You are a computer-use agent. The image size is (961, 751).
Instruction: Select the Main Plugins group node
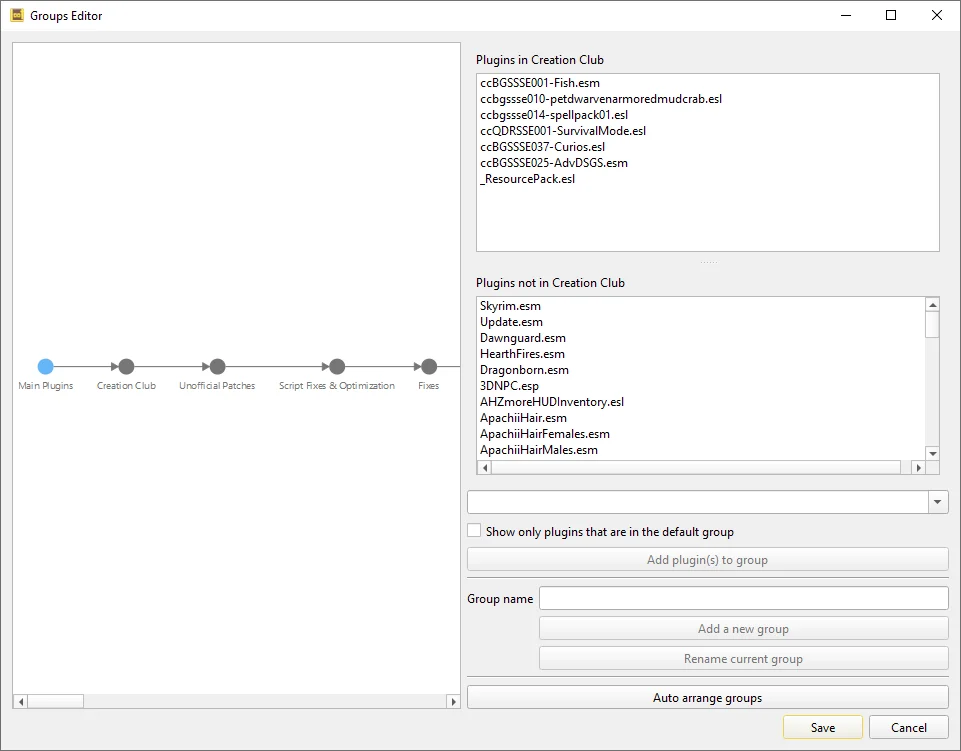[45, 367]
